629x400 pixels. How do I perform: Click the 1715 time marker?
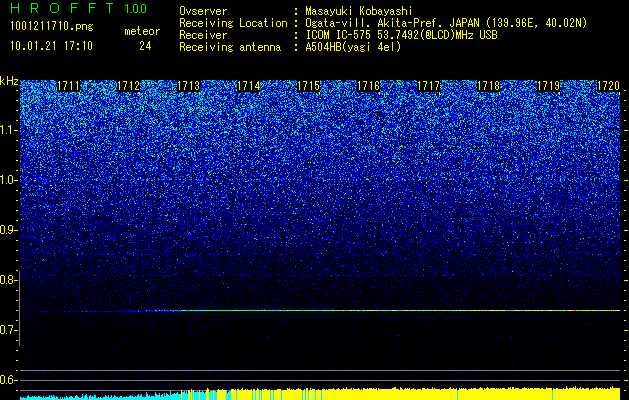tap(308, 86)
